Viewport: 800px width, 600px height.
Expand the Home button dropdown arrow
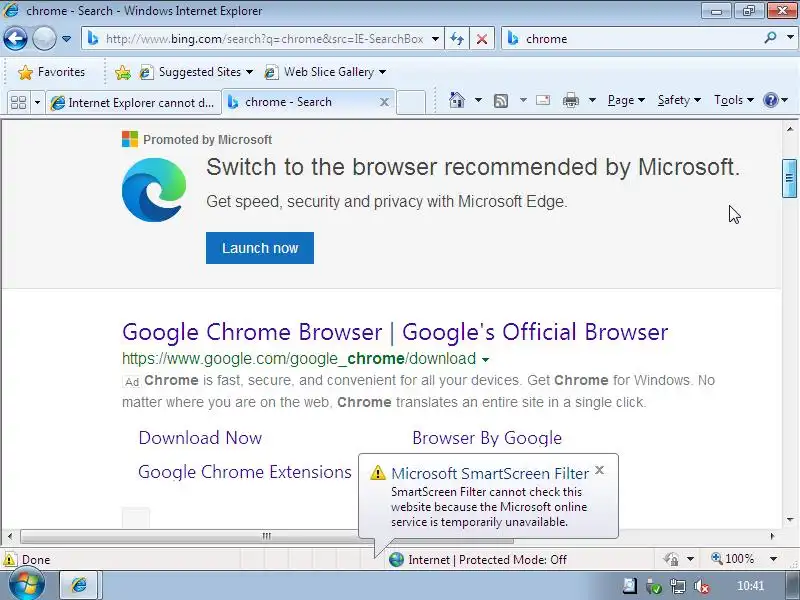coord(478,100)
